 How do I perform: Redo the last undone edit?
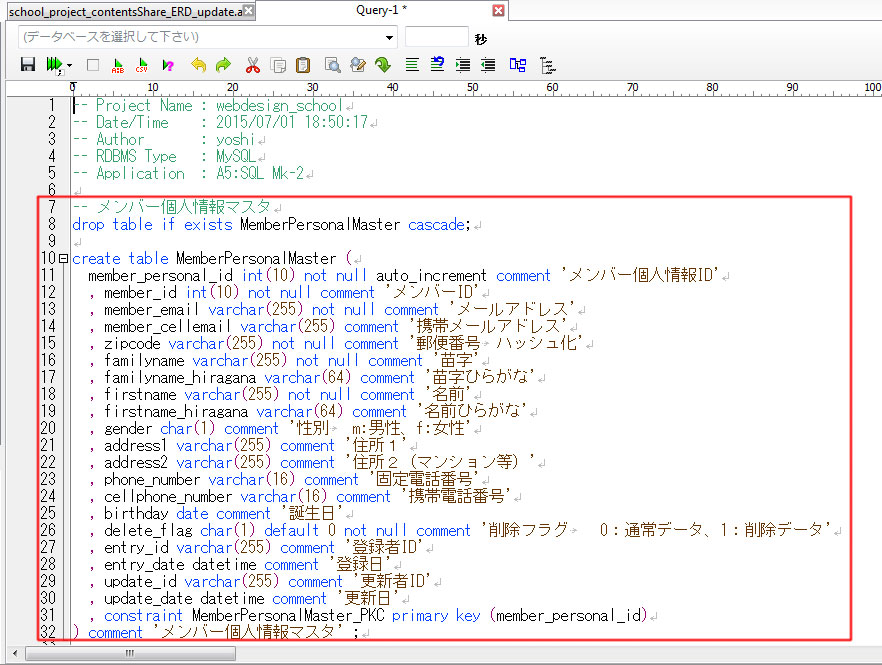[223, 65]
